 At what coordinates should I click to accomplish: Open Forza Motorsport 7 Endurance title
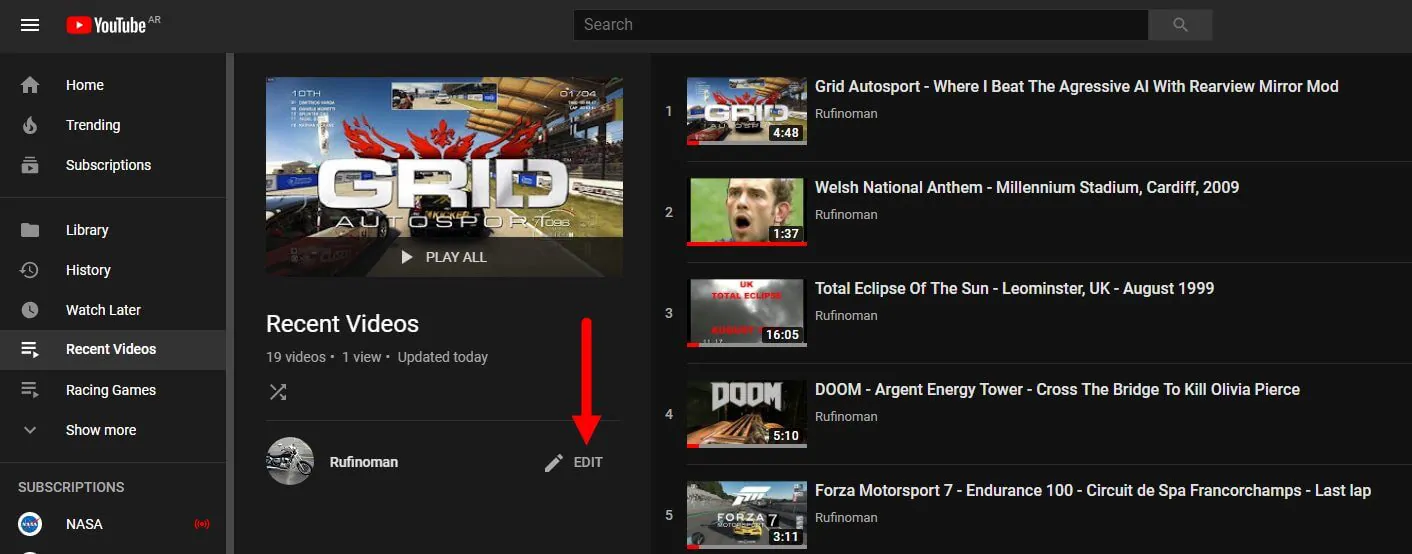[1093, 491]
